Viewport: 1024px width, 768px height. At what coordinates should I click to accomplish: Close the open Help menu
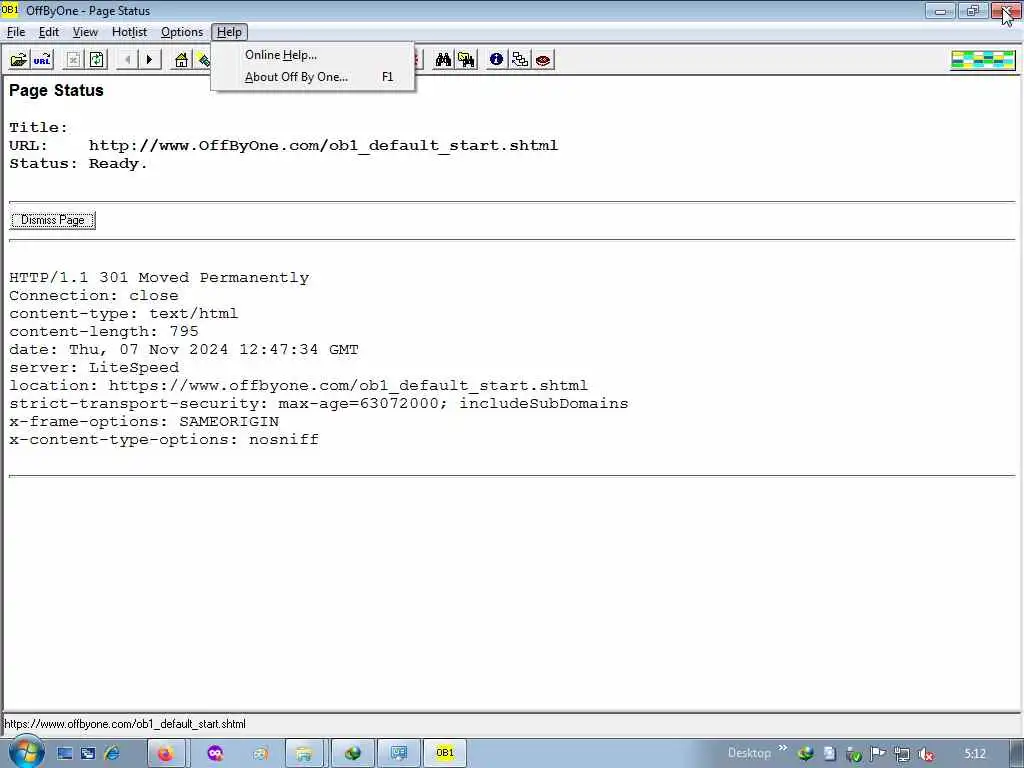[x=229, y=32]
